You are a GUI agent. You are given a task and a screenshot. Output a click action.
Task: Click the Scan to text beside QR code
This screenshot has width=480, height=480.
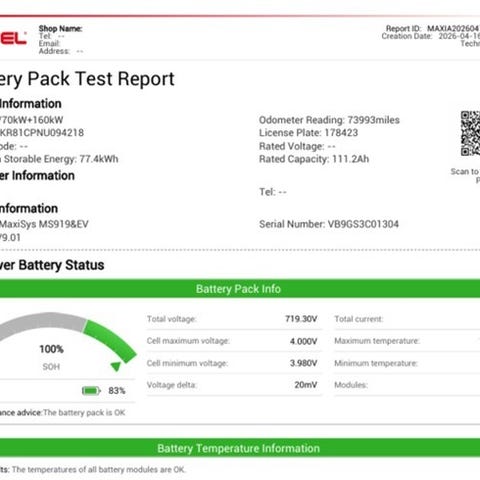point(465,171)
